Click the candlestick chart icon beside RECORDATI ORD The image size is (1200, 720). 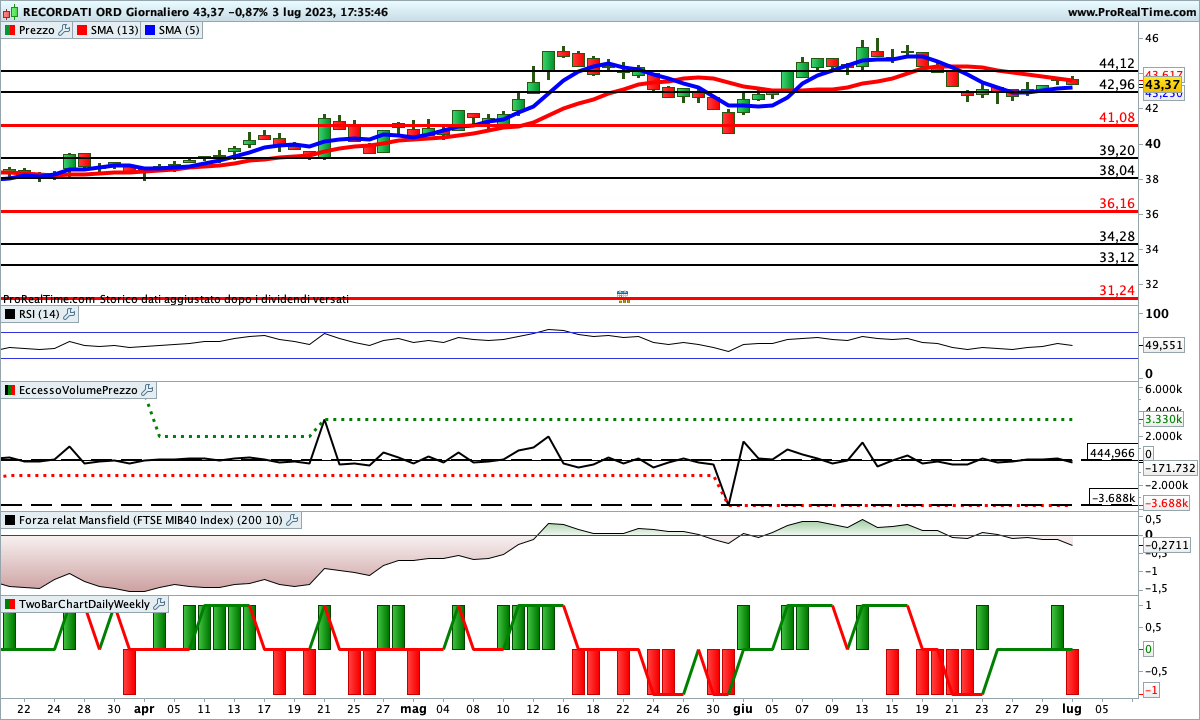[10, 12]
